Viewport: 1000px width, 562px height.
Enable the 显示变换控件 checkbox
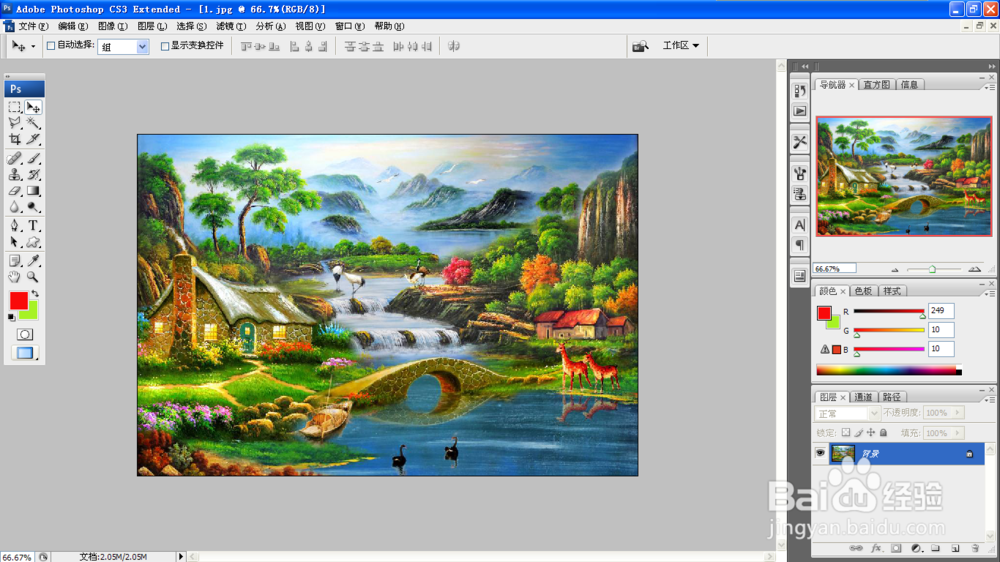coord(165,46)
